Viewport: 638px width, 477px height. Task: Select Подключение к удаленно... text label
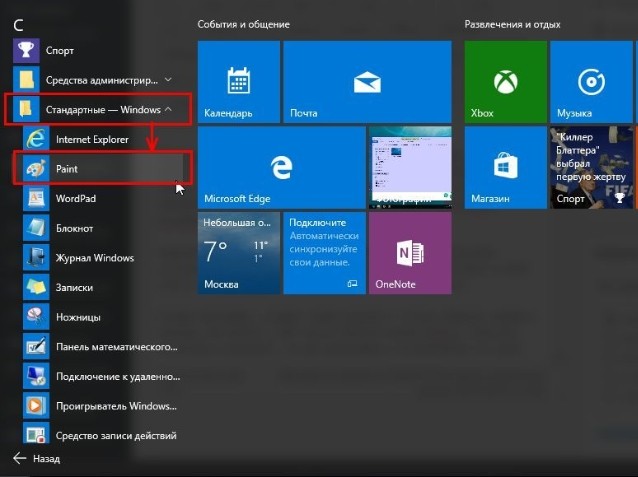click(x=118, y=377)
